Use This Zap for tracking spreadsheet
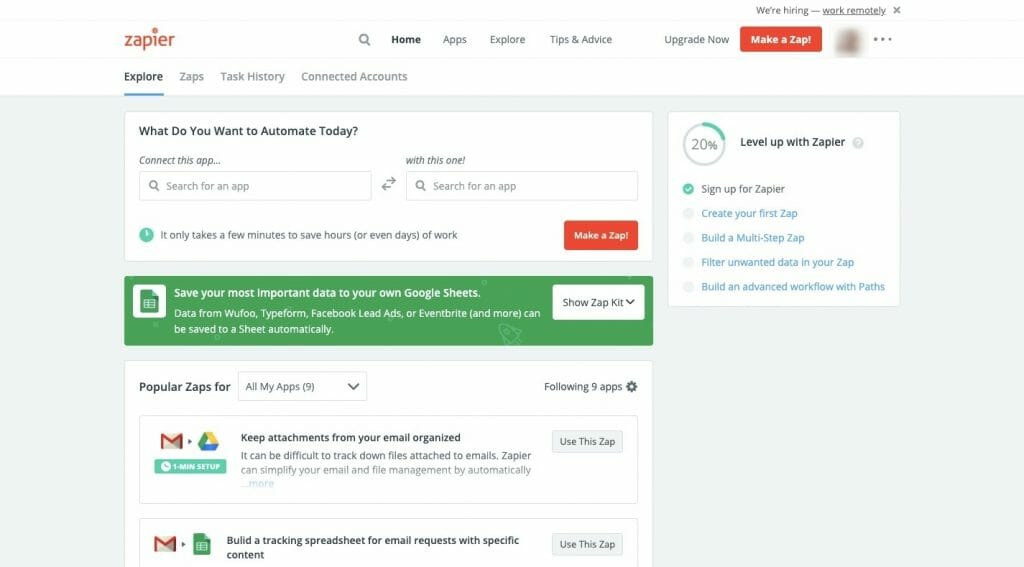This screenshot has height=567, width=1024. point(587,544)
